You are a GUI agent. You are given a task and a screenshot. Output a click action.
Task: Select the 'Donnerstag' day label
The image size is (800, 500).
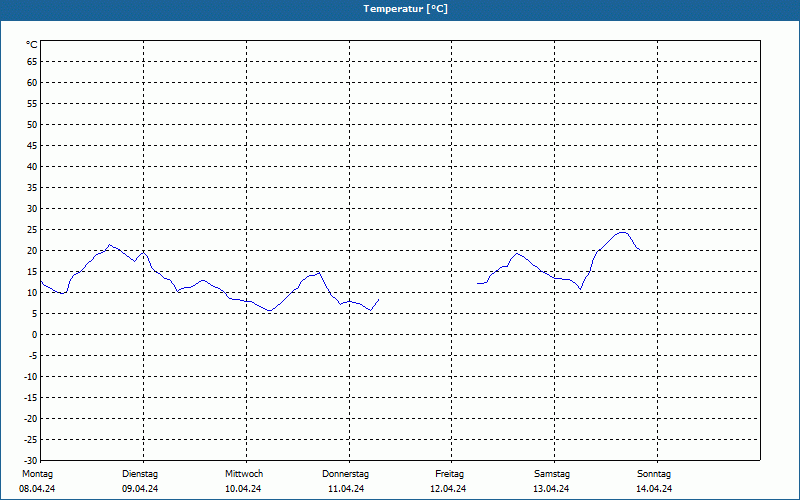345,474
